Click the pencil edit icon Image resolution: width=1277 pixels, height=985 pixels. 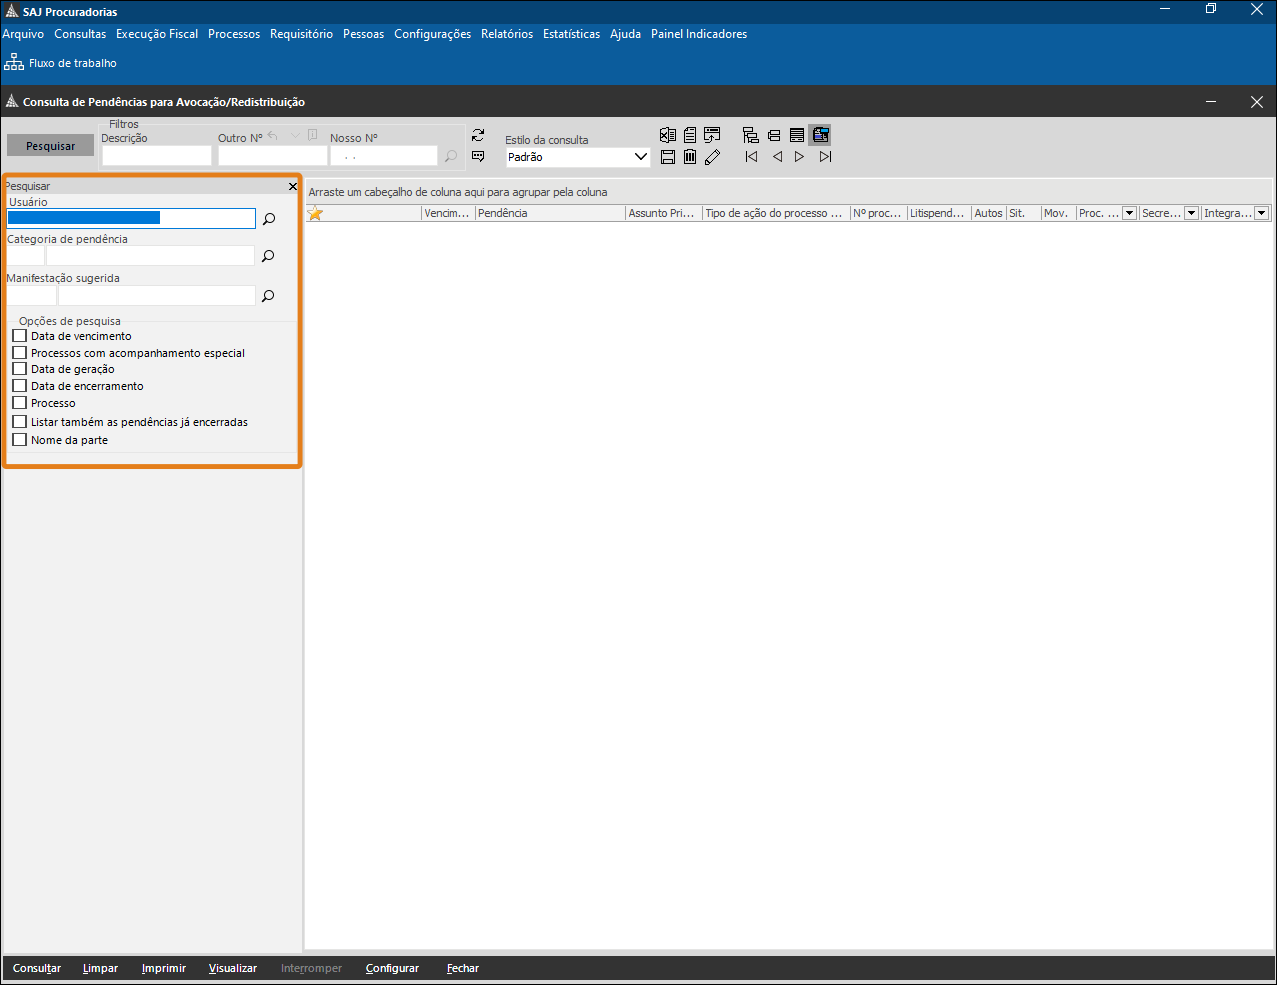[x=712, y=157]
